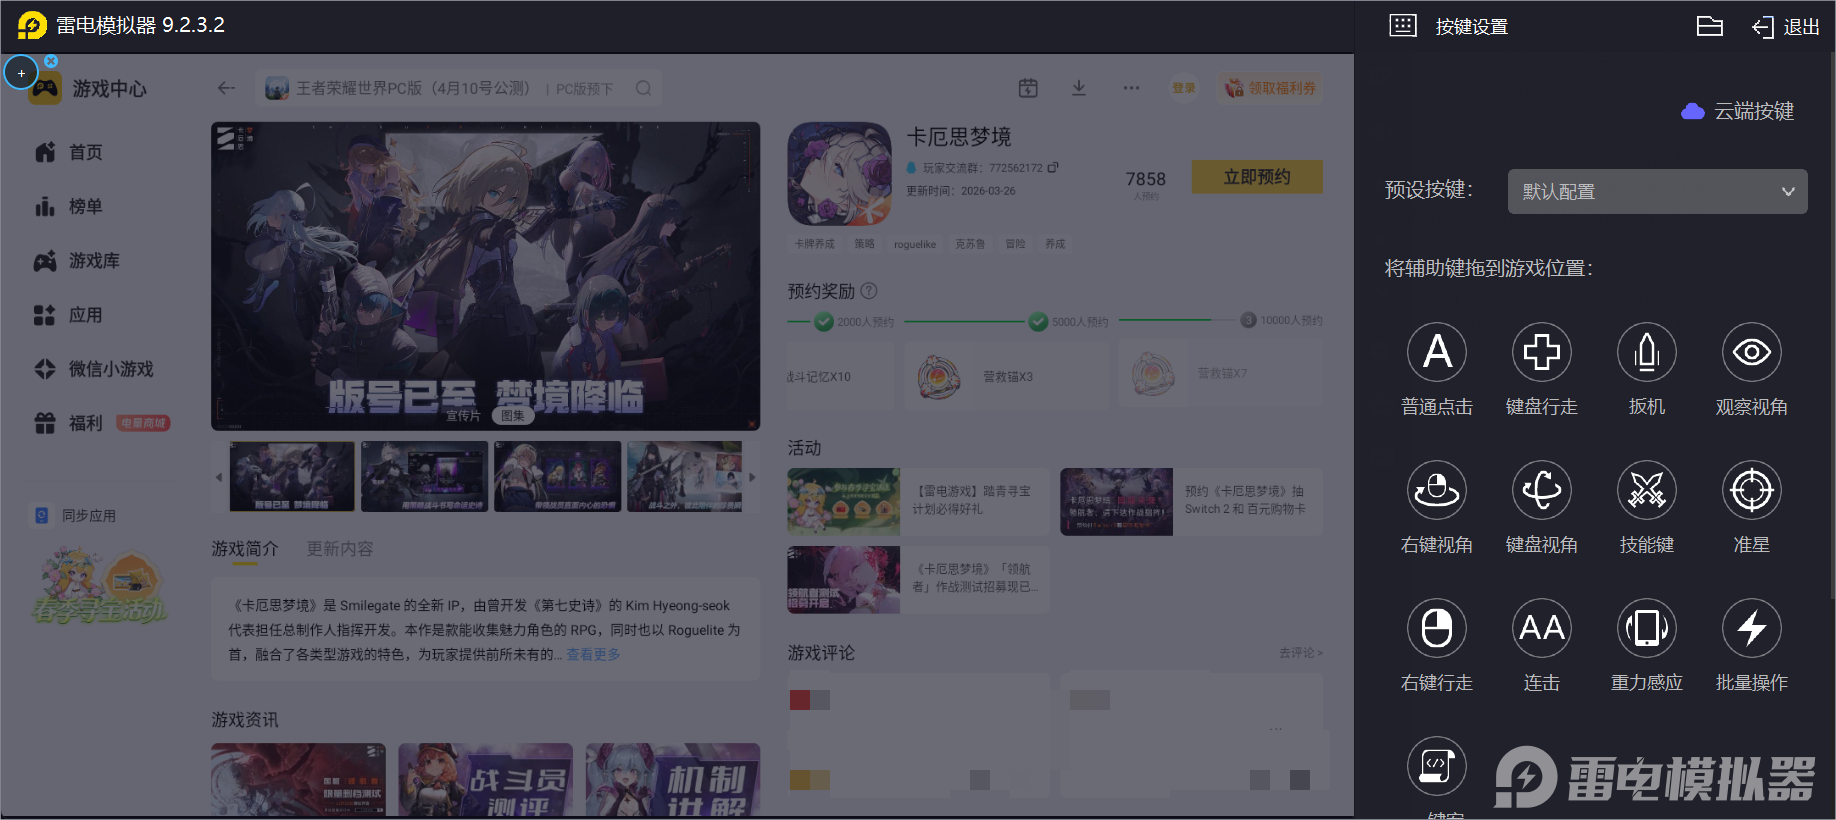Select the 克苏鲁 tag
Image resolution: width=1836 pixels, height=820 pixels.
(970, 244)
